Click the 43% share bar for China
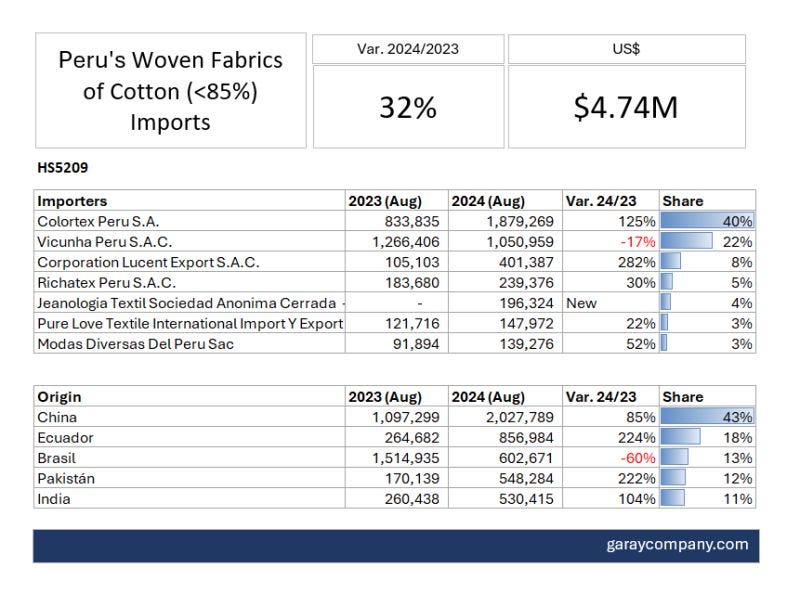The width and height of the screenshot is (800, 593). (708, 416)
